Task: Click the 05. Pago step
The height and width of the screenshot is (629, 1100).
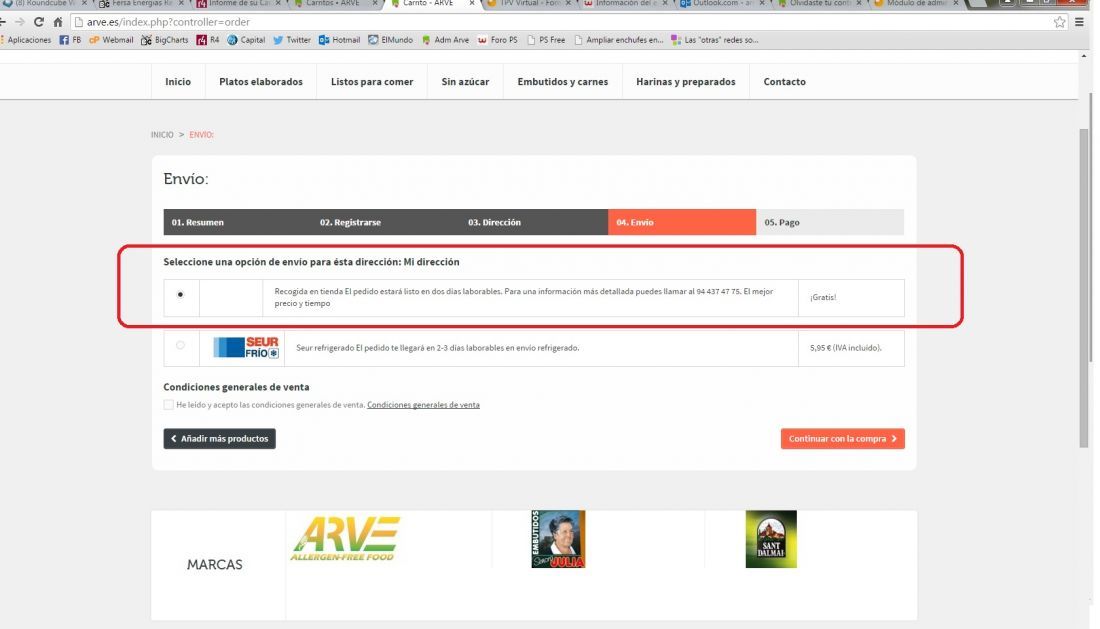Action: [830, 222]
